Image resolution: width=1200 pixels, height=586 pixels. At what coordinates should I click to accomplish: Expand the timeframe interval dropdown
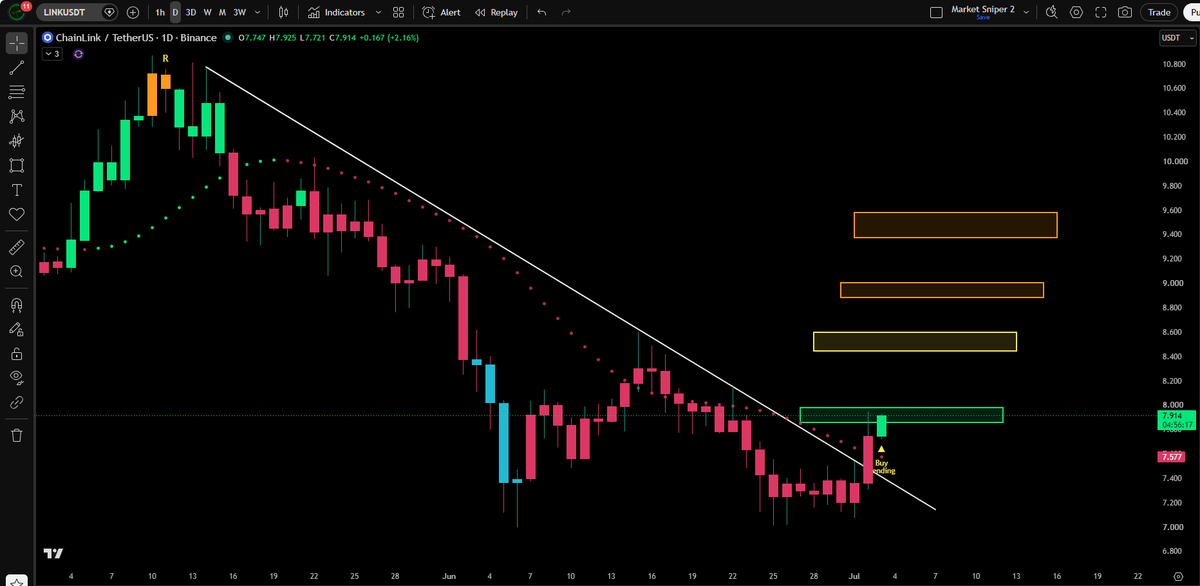click(x=258, y=12)
